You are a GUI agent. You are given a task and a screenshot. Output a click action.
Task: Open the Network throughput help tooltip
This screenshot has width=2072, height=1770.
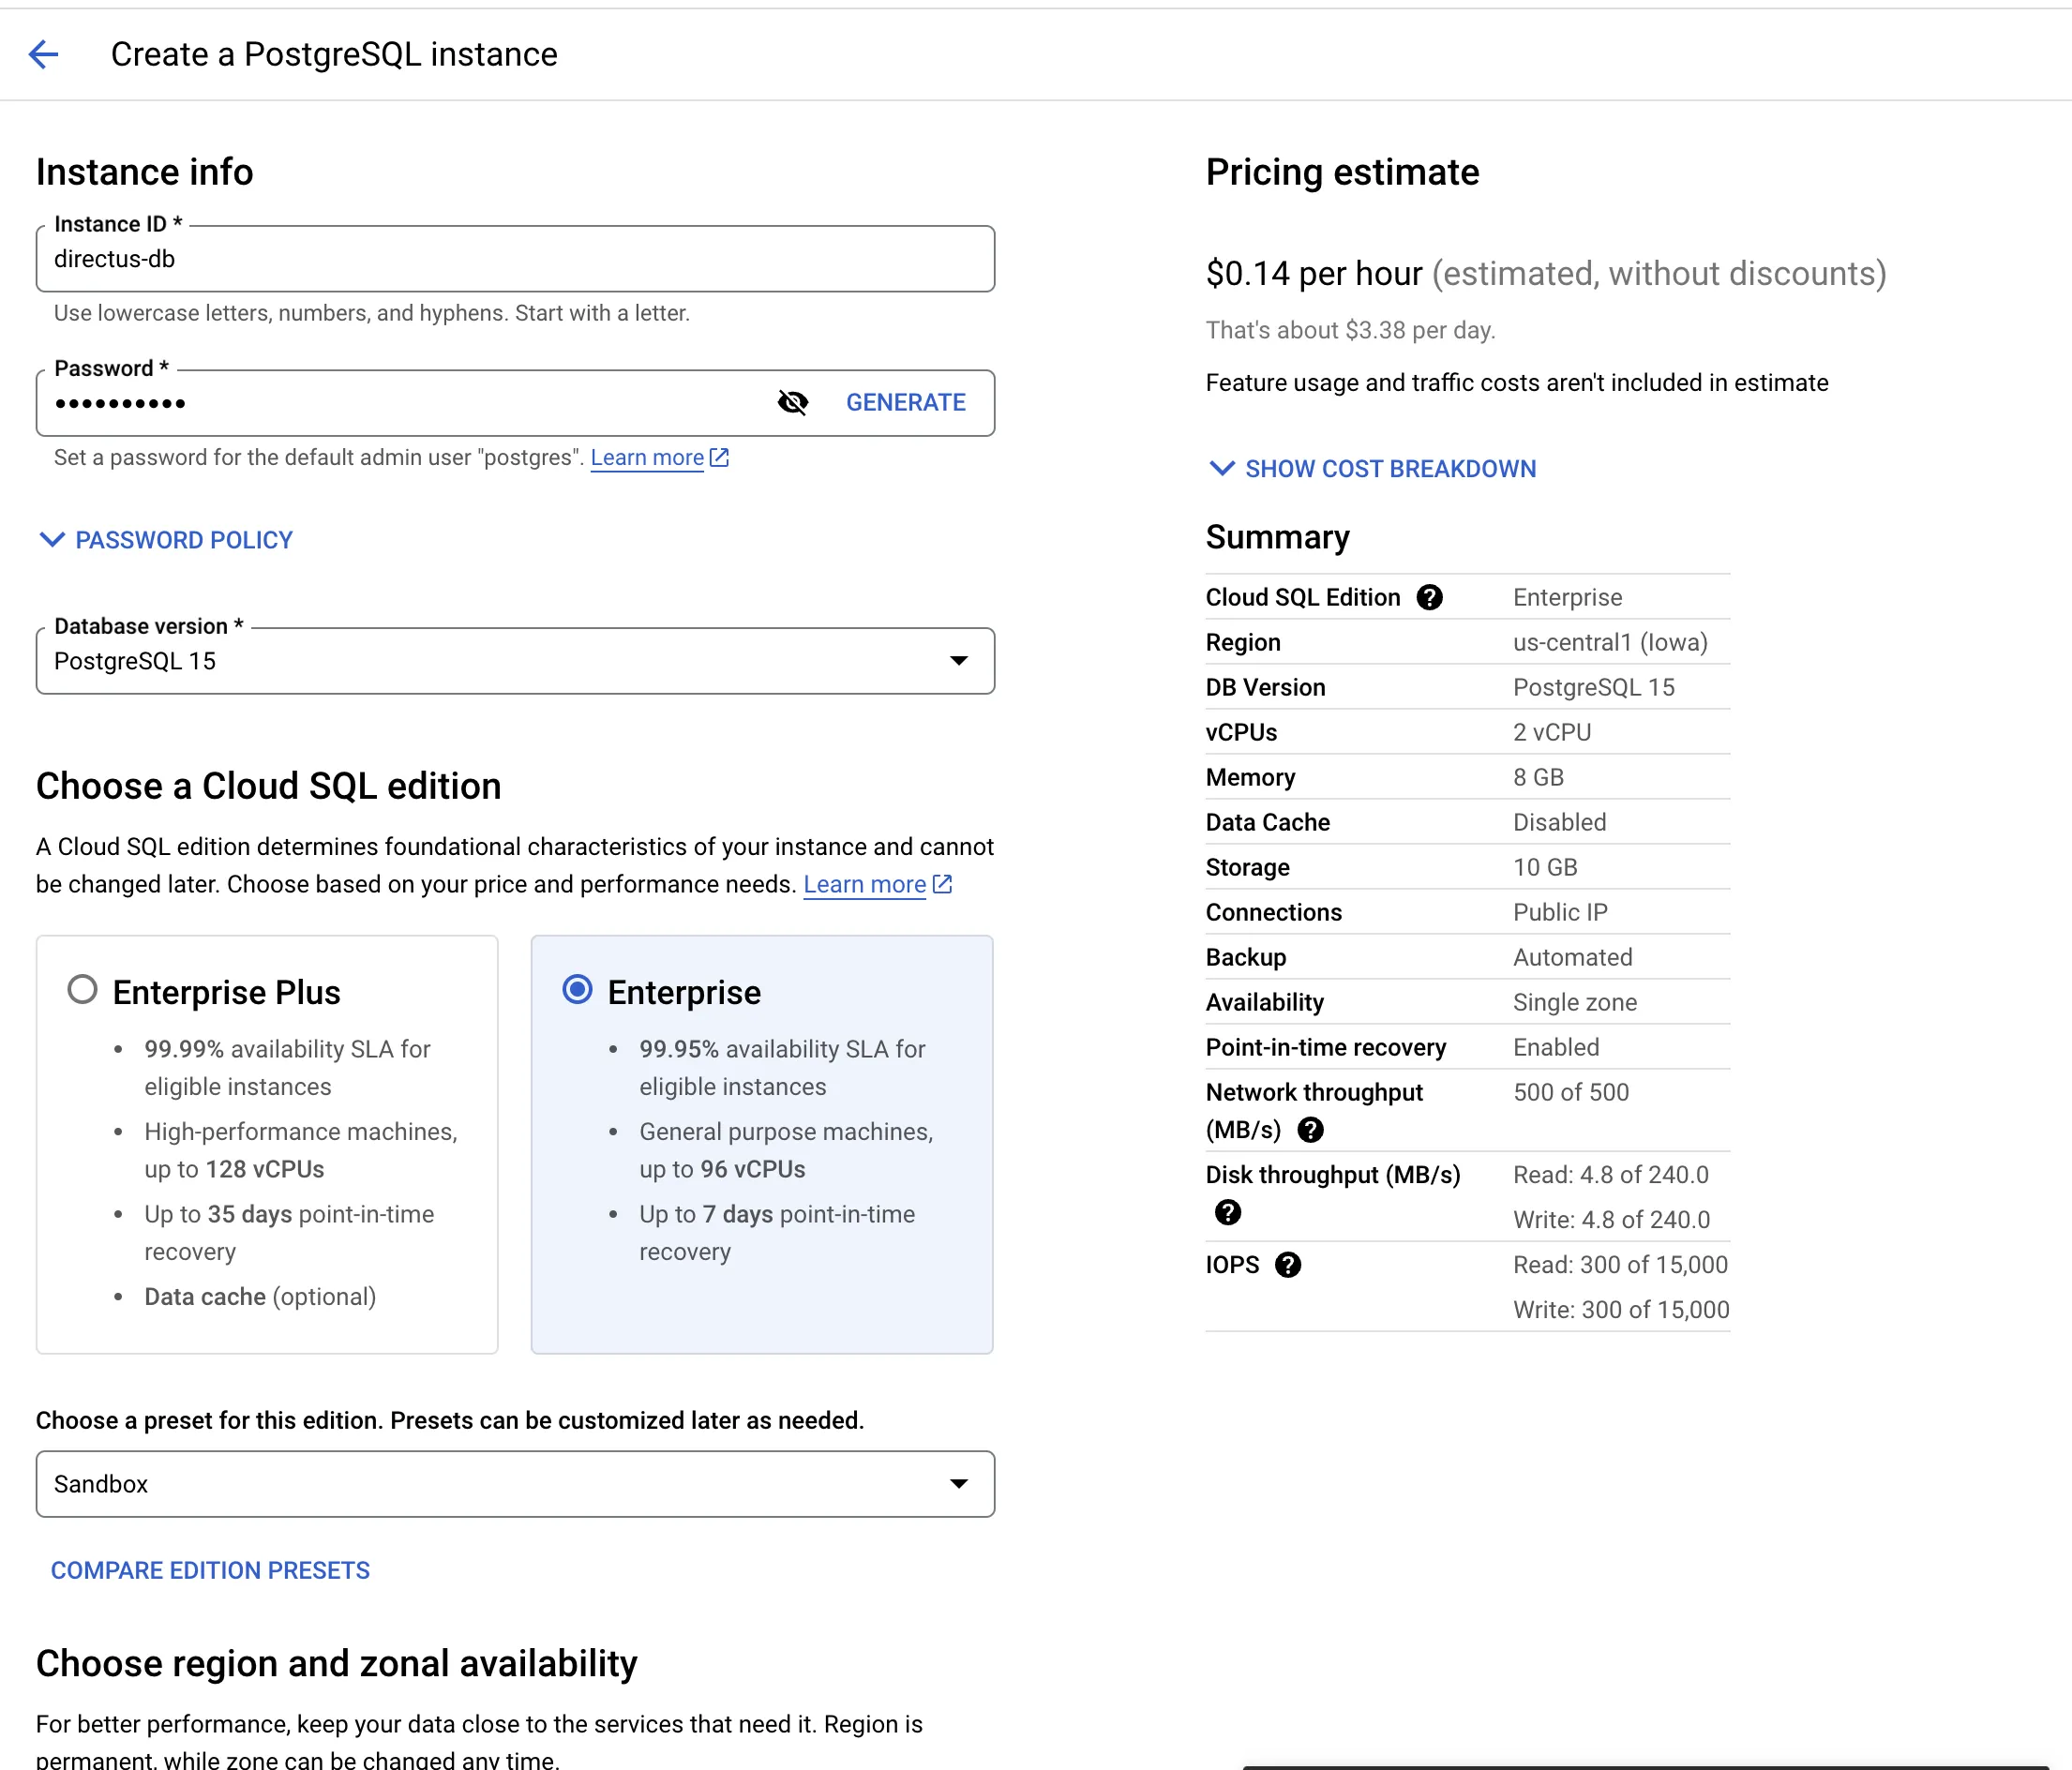(x=1310, y=1130)
